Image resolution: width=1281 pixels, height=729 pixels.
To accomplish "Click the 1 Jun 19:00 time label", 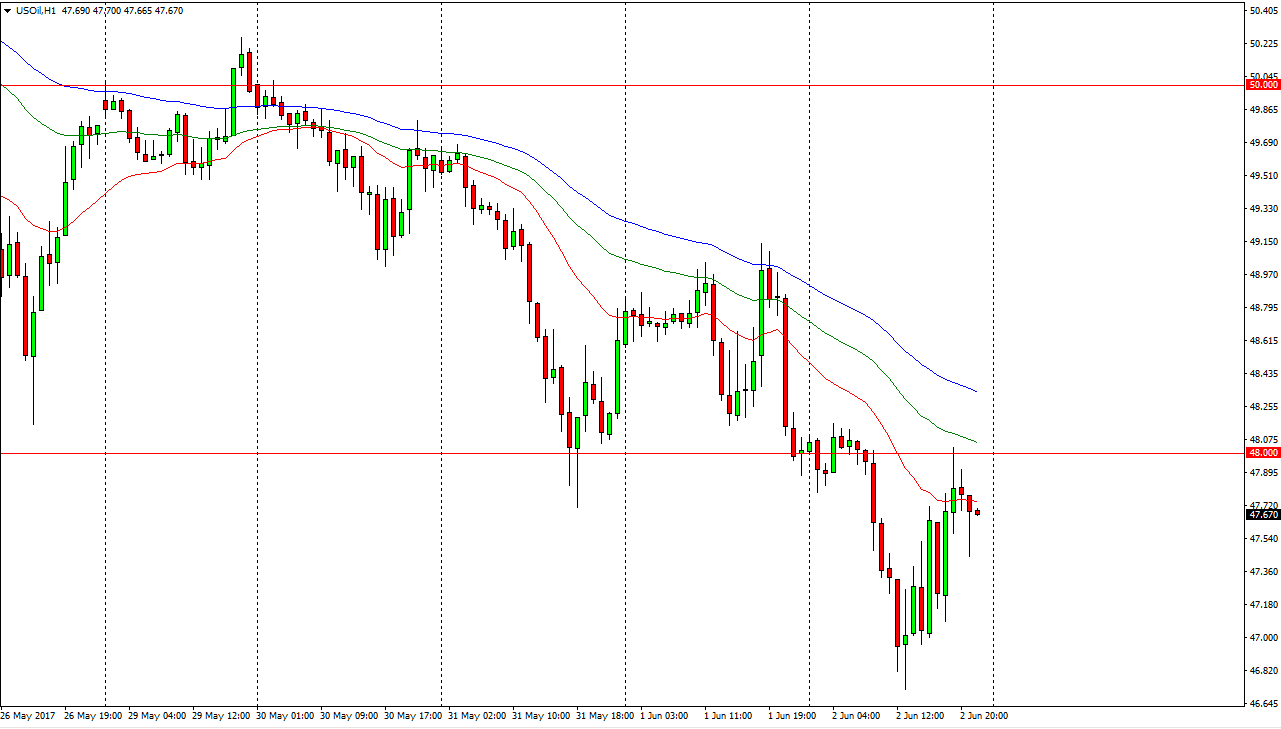I will (x=792, y=716).
